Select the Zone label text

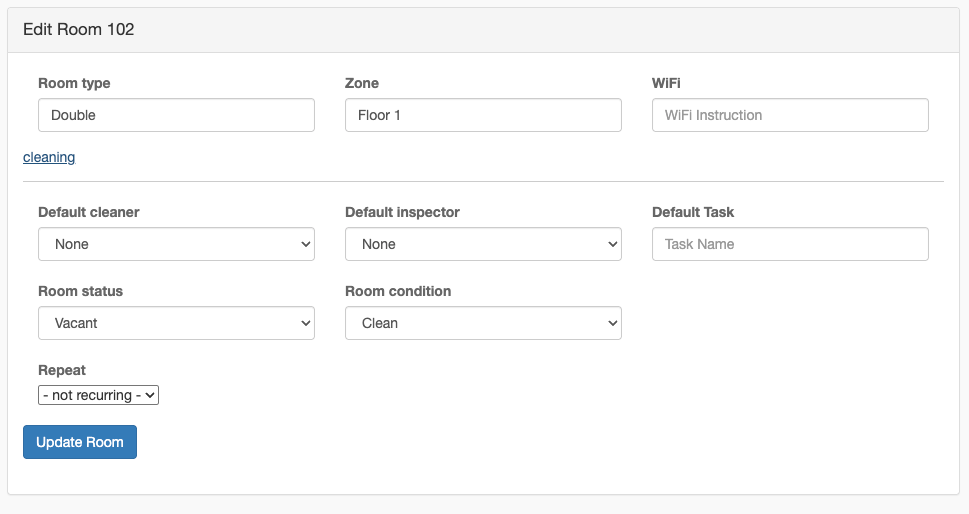(362, 83)
